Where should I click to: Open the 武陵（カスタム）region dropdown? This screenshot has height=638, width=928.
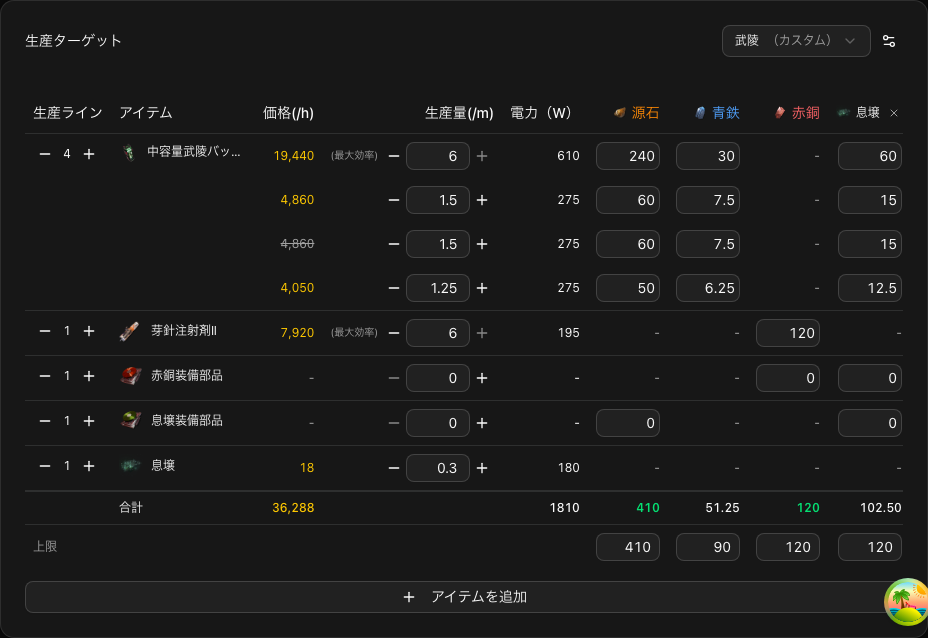(x=795, y=41)
